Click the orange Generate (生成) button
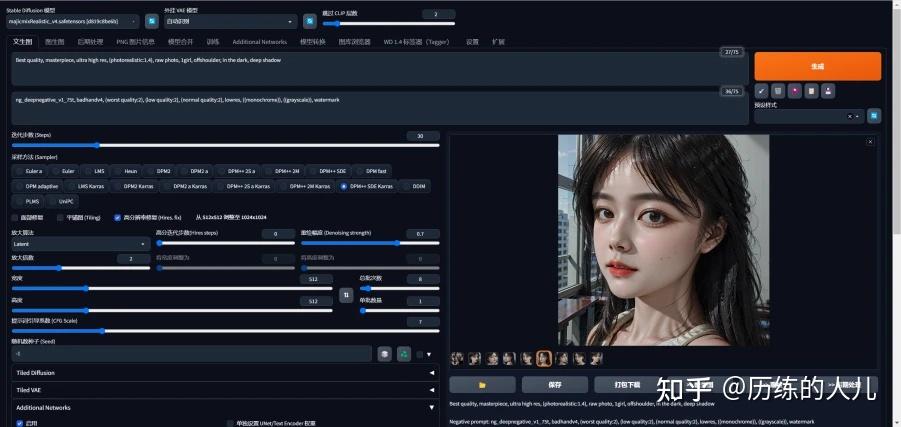Viewport: 901px width, 427px height. tap(817, 66)
